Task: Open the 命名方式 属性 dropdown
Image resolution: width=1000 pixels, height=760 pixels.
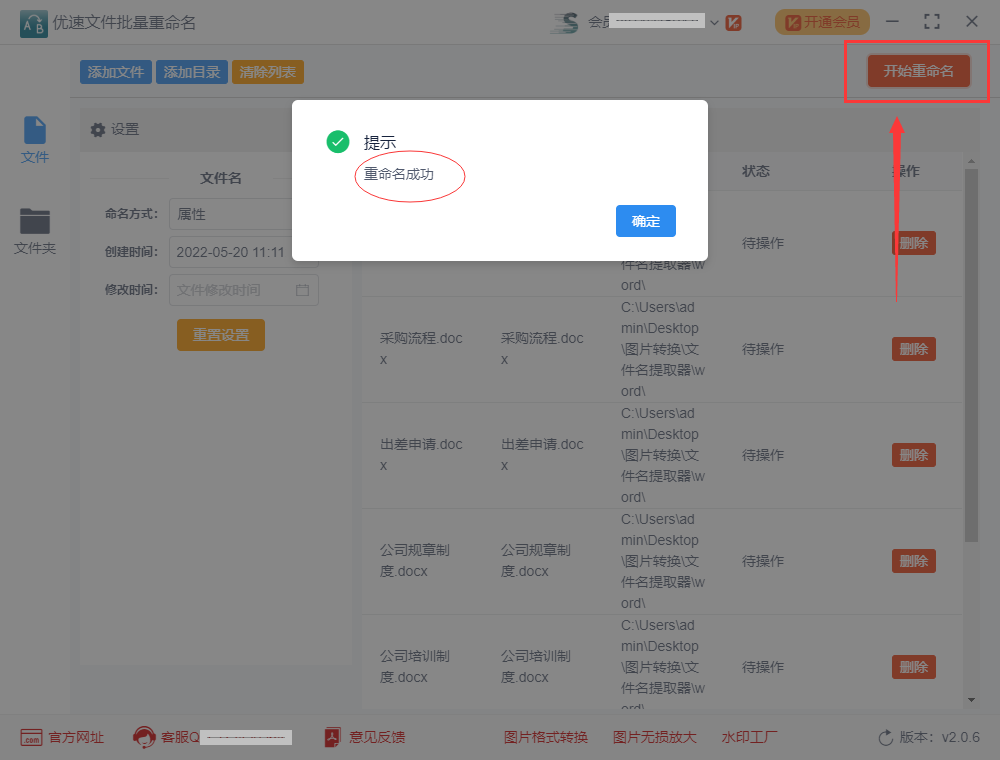Action: pyautogui.click(x=237, y=214)
